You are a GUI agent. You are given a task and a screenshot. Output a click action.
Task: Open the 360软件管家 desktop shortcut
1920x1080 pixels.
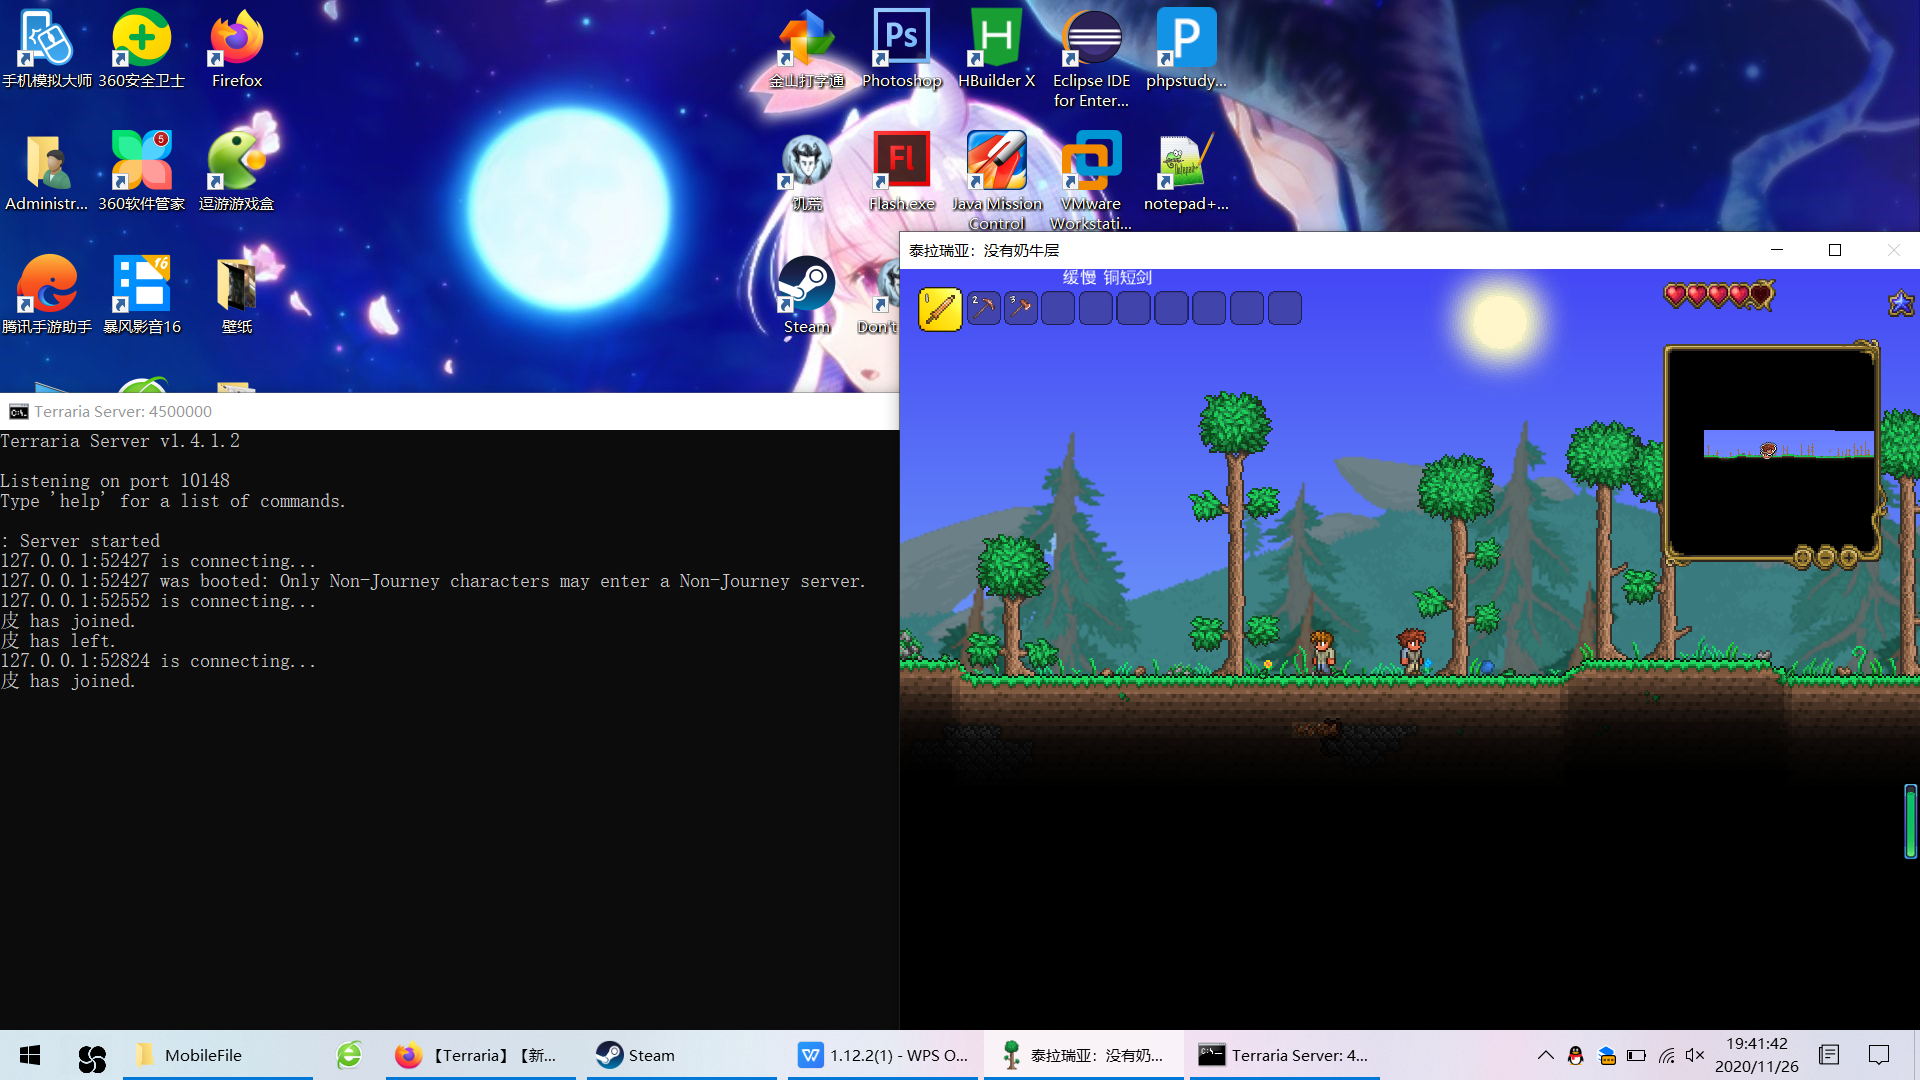(x=141, y=171)
